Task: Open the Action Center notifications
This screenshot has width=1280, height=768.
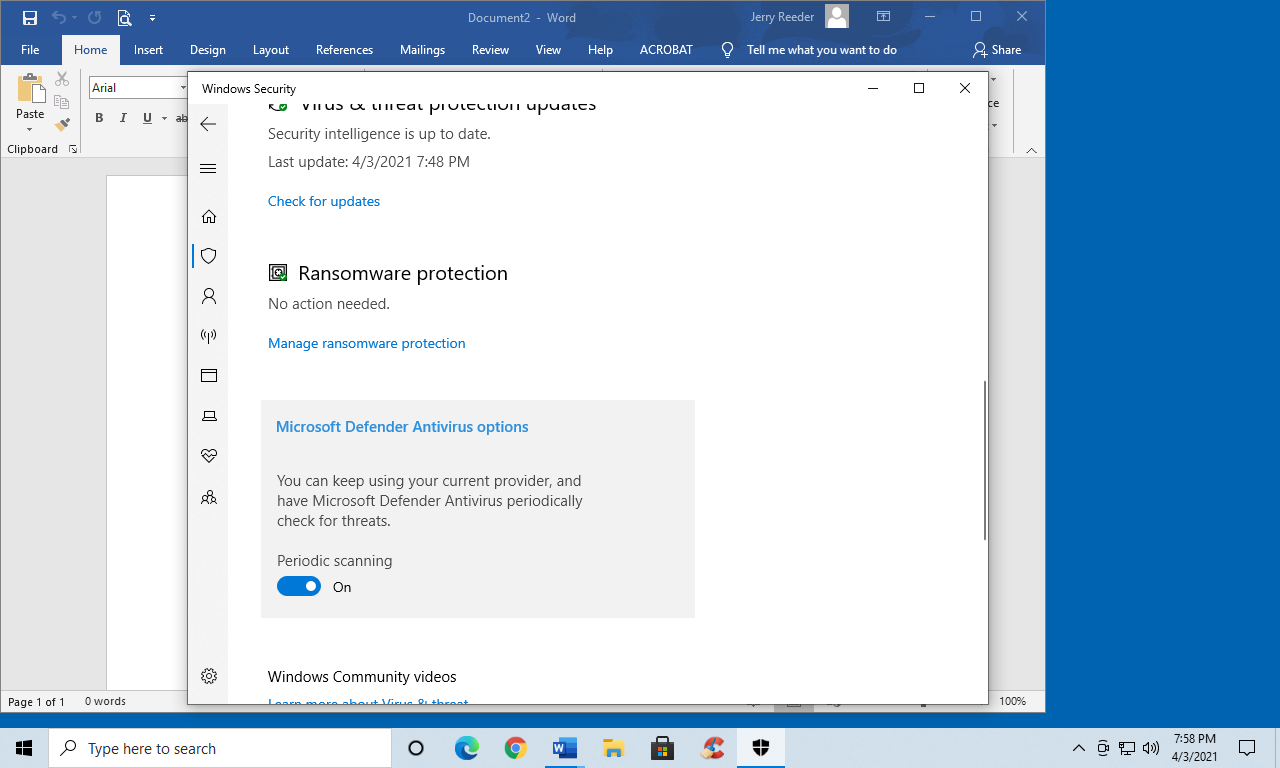Action: click(x=1247, y=748)
